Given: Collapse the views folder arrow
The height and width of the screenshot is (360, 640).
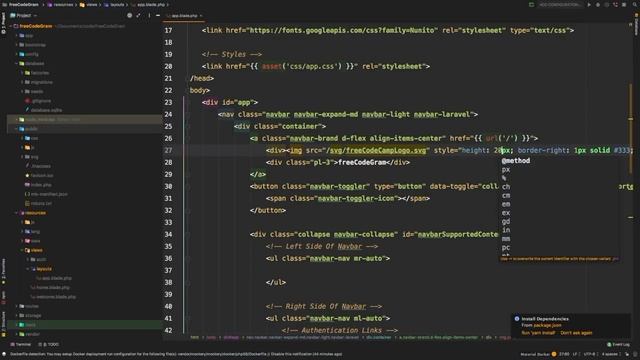Looking at the screenshot, I should (22, 250).
